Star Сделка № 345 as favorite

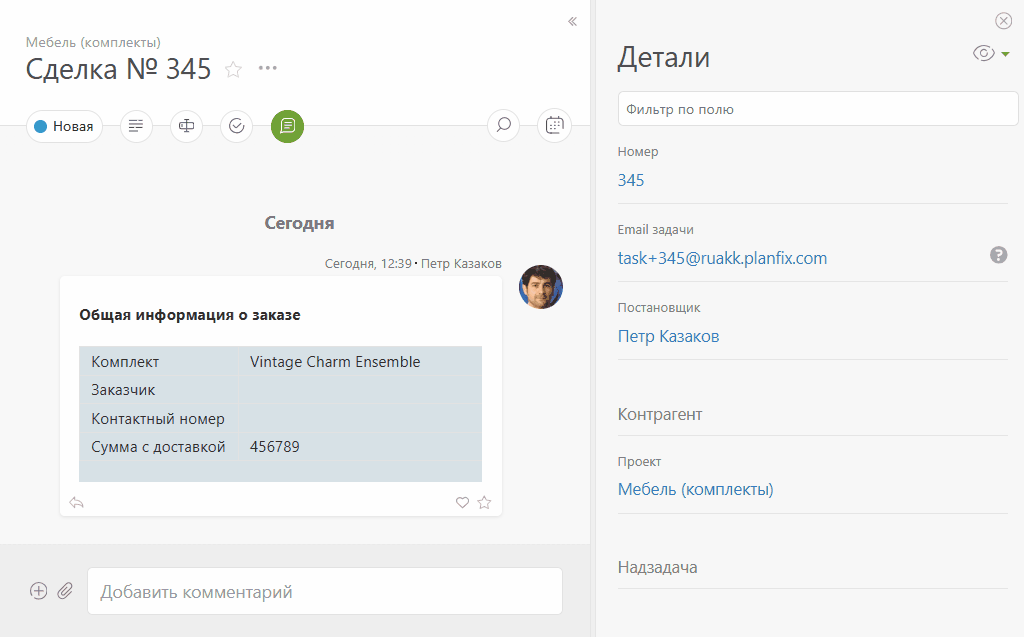click(233, 69)
